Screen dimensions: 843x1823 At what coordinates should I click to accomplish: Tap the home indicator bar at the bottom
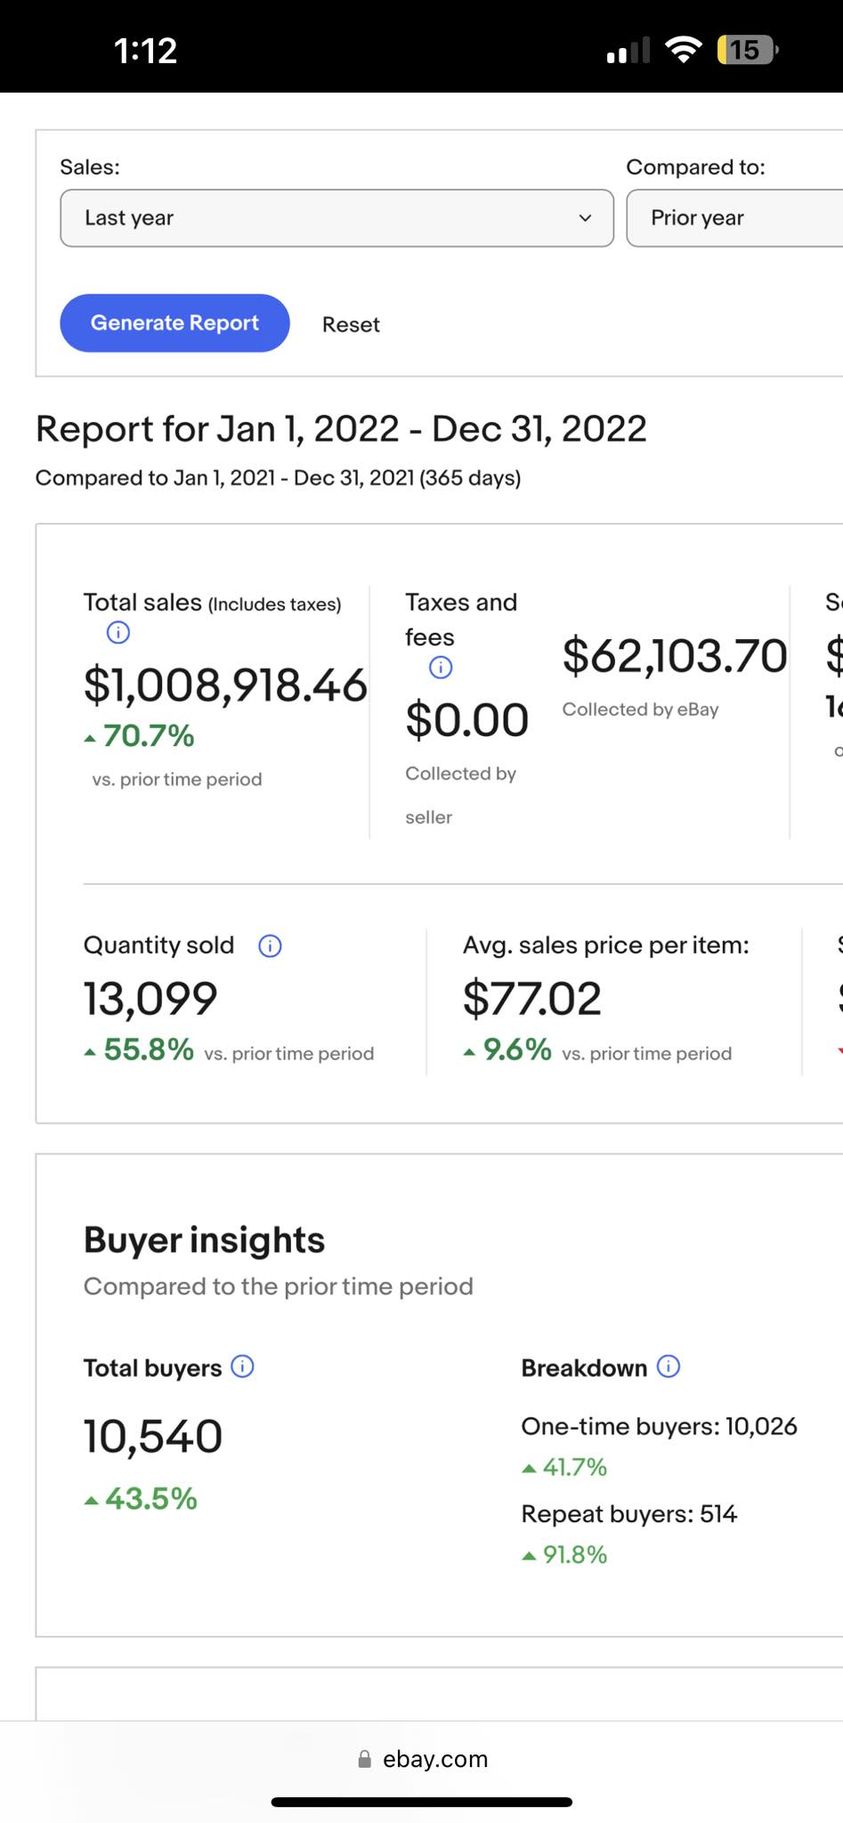click(x=421, y=1802)
